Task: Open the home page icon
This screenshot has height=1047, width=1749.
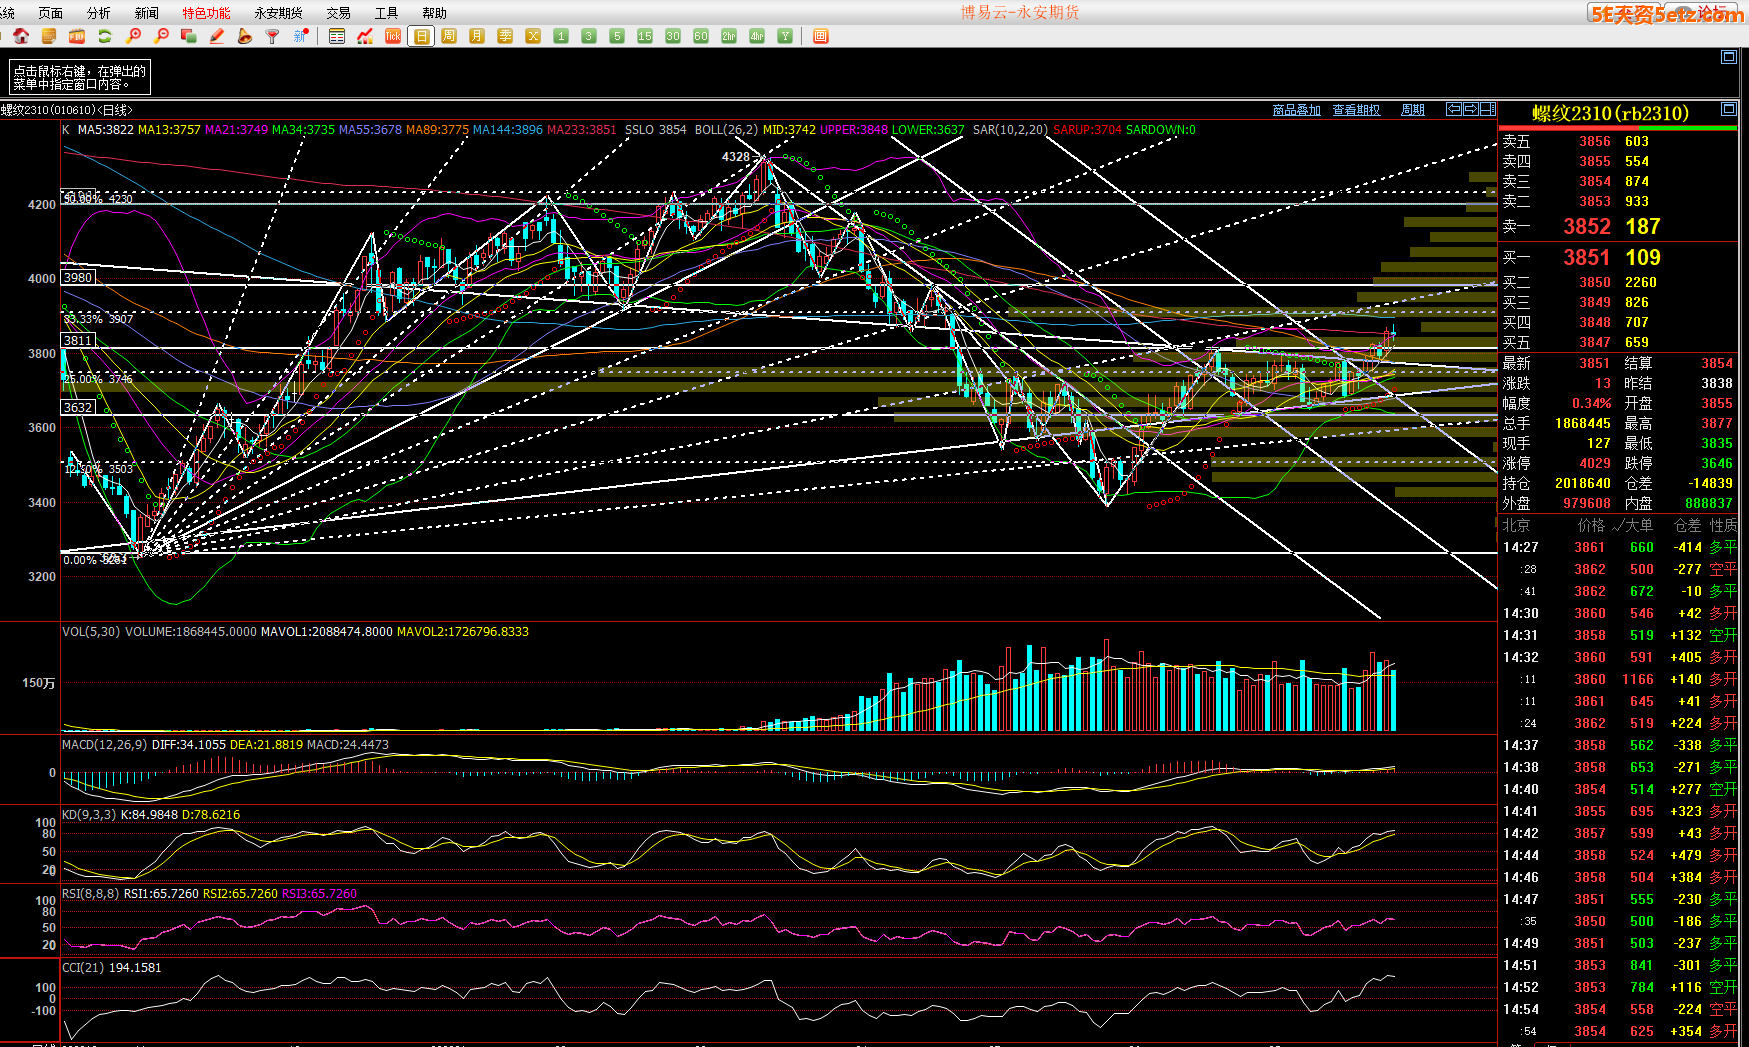Action: click(21, 36)
